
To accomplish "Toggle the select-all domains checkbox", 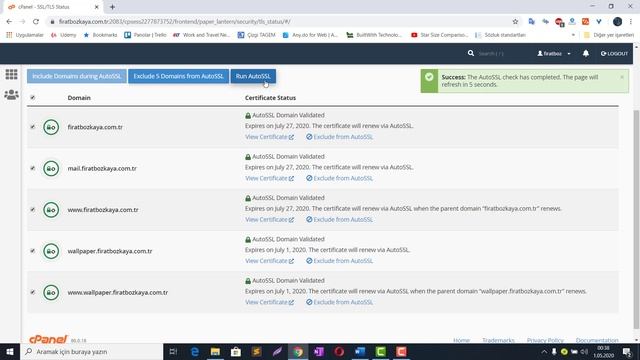I will point(33,98).
